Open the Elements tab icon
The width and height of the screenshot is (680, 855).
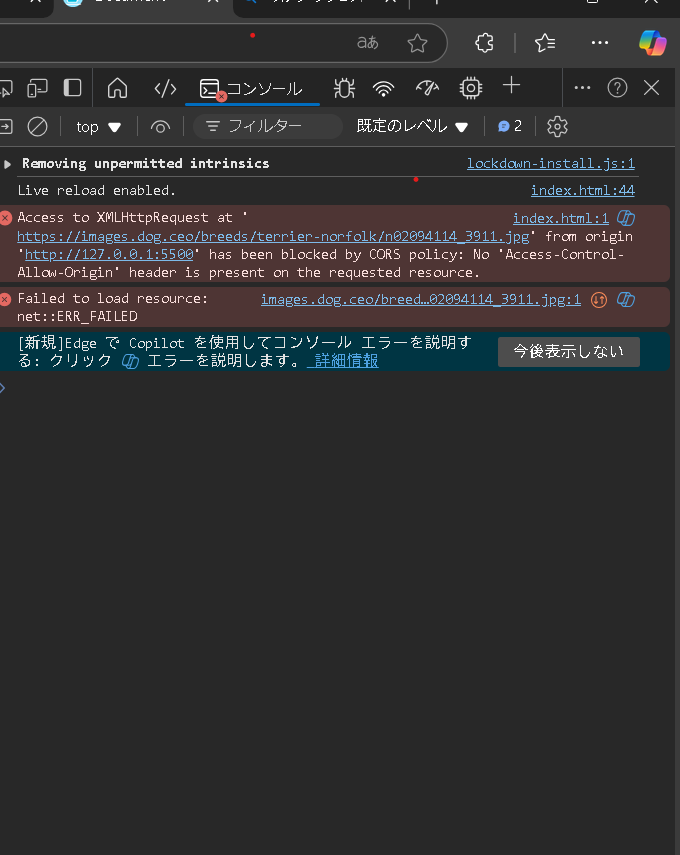[165, 88]
